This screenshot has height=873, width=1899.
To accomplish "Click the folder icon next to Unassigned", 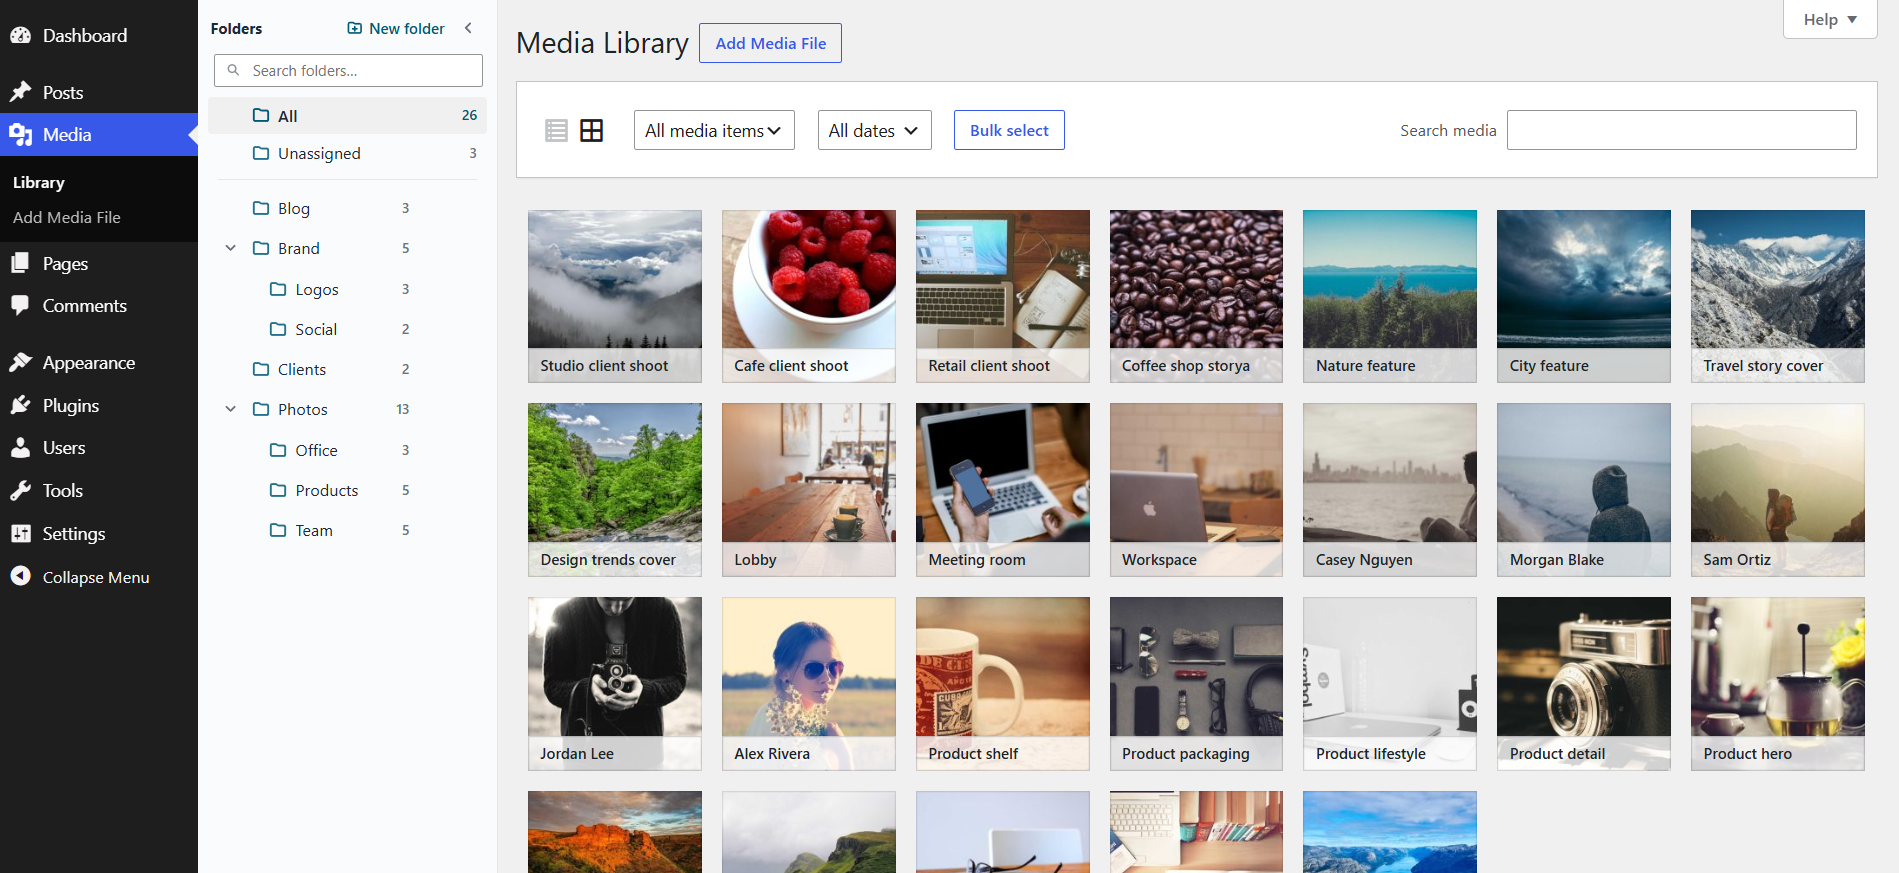I will (x=261, y=153).
